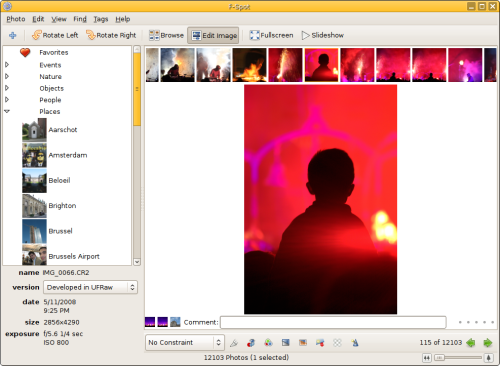Click the crop tool icon
This screenshot has height=366, width=500.
click(234, 343)
